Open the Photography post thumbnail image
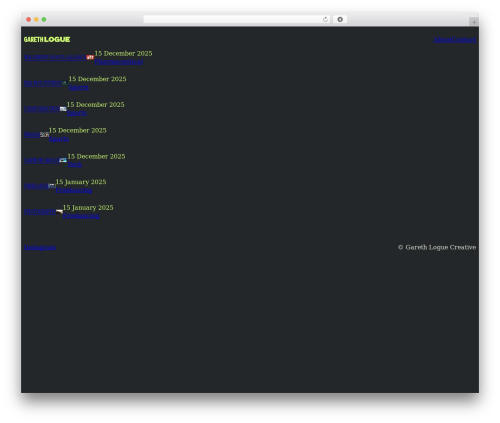Viewport: 500px width, 423px height. coord(59,212)
